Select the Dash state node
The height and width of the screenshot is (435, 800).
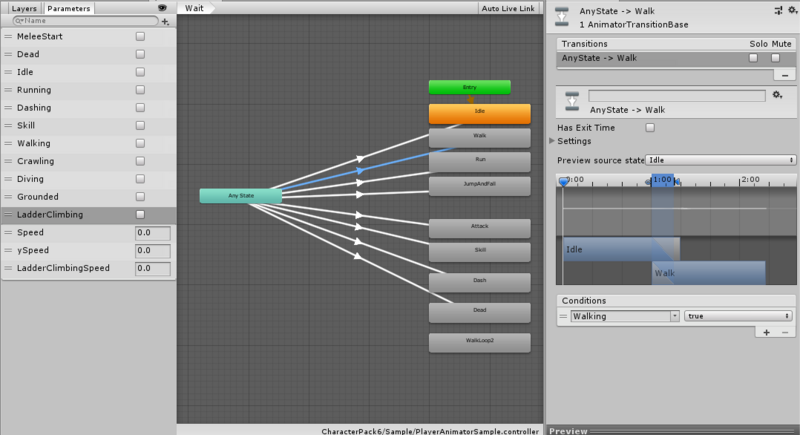click(480, 283)
